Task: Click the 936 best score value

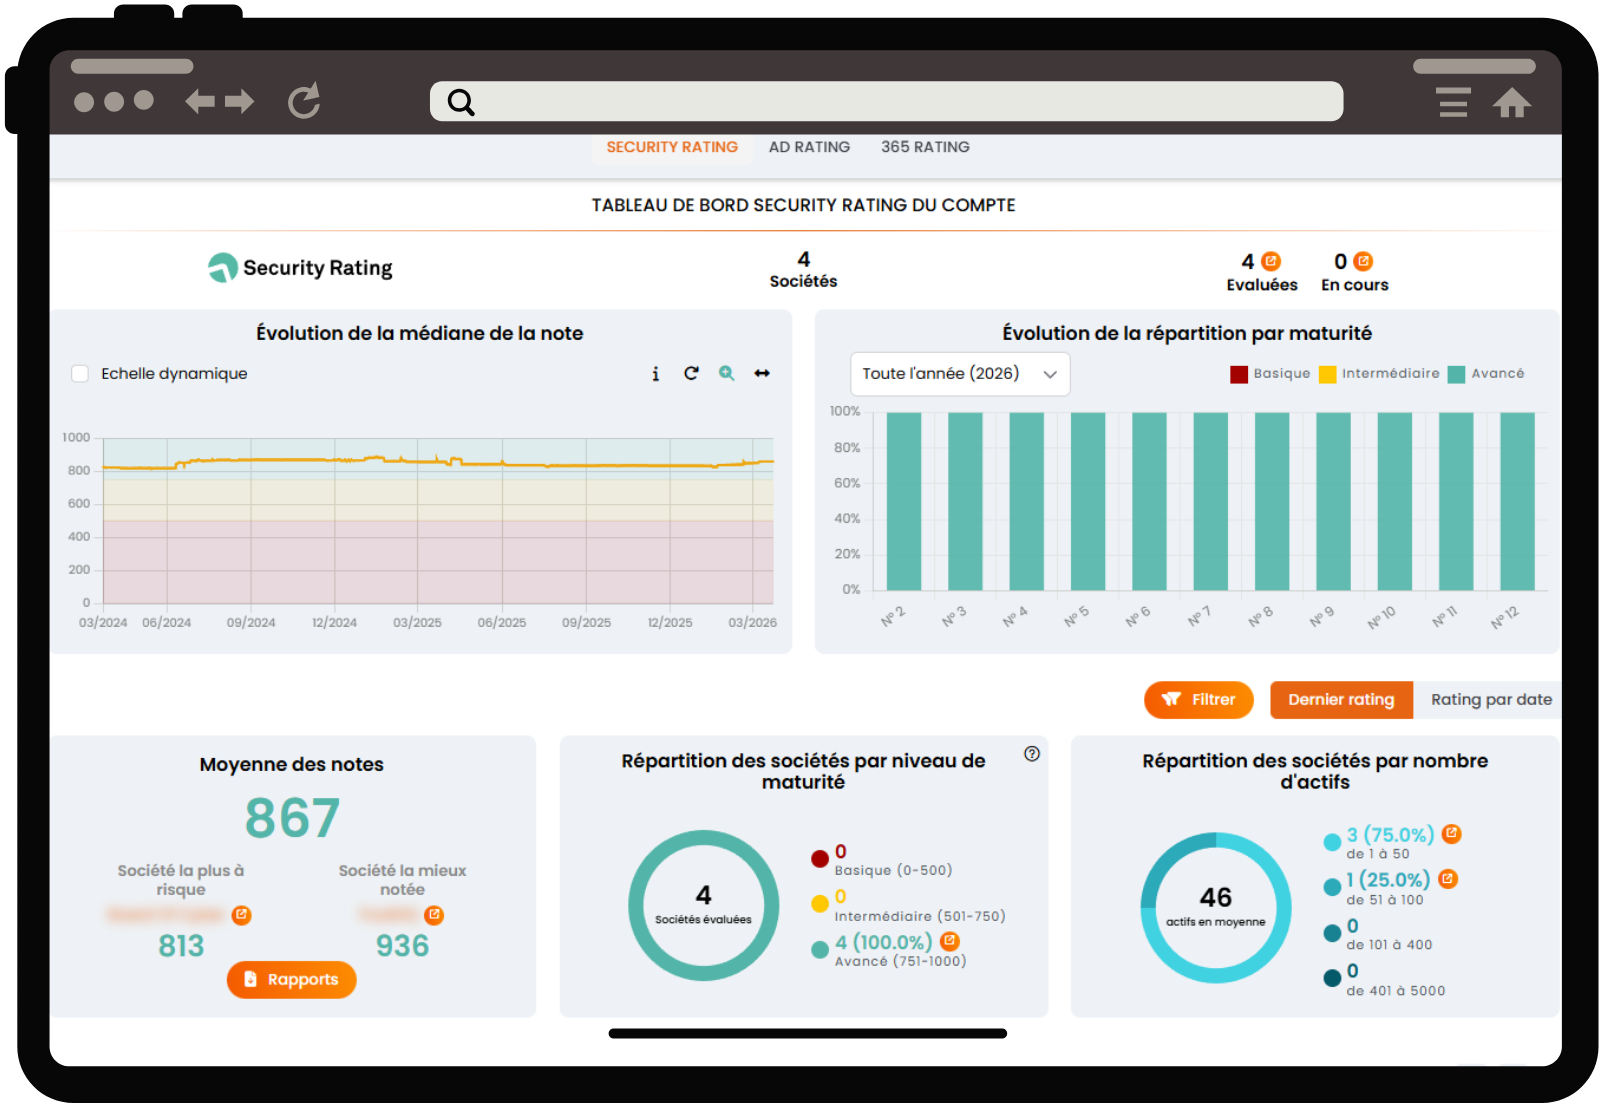Action: tap(402, 946)
